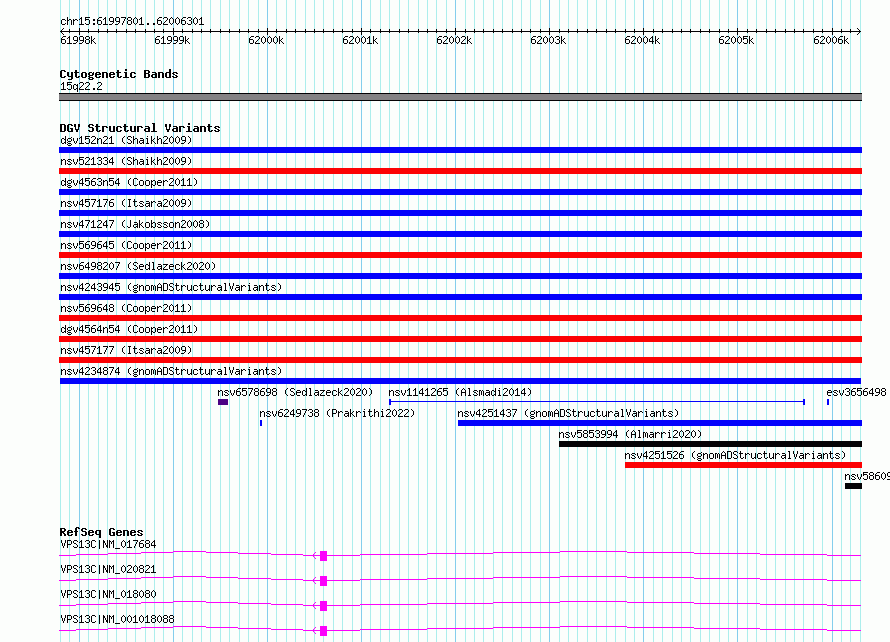Click the VPS13C NM_020821 magenta exon box
The width and height of the screenshot is (890, 642).
click(x=324, y=581)
